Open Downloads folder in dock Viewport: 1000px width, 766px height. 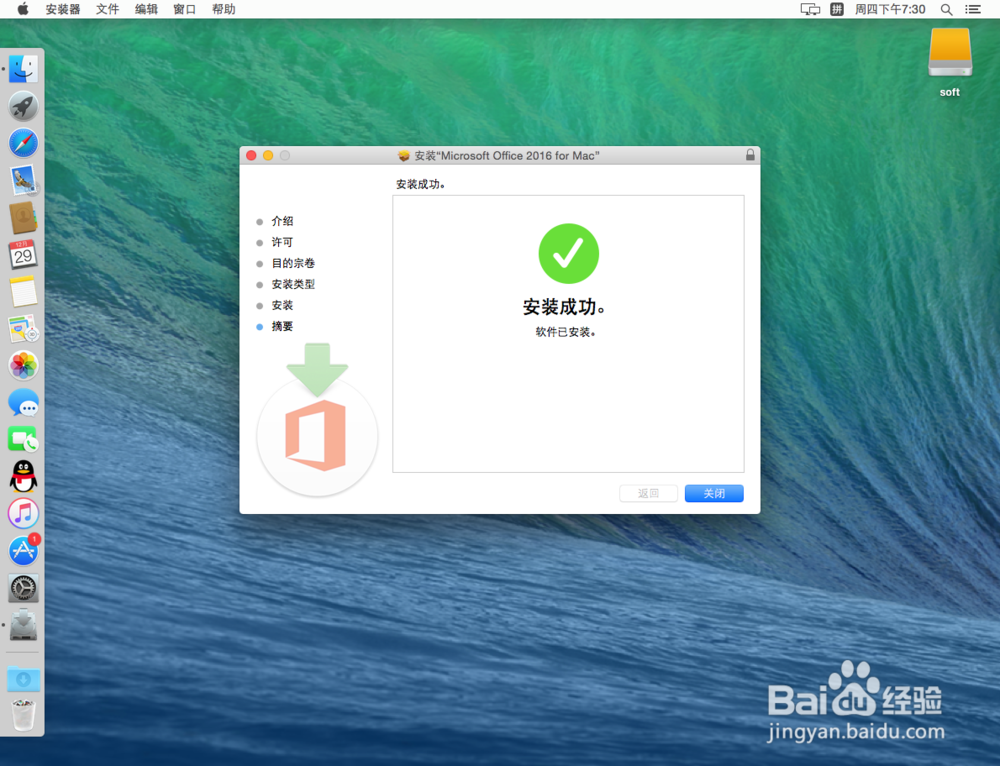click(x=24, y=679)
